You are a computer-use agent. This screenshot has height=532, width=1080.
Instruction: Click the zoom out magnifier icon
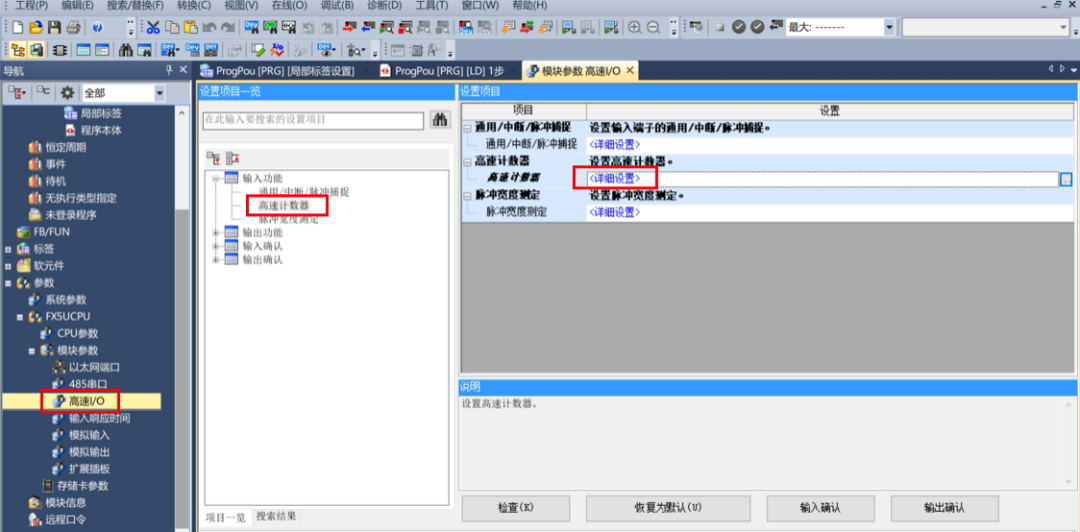pyautogui.click(x=653, y=27)
